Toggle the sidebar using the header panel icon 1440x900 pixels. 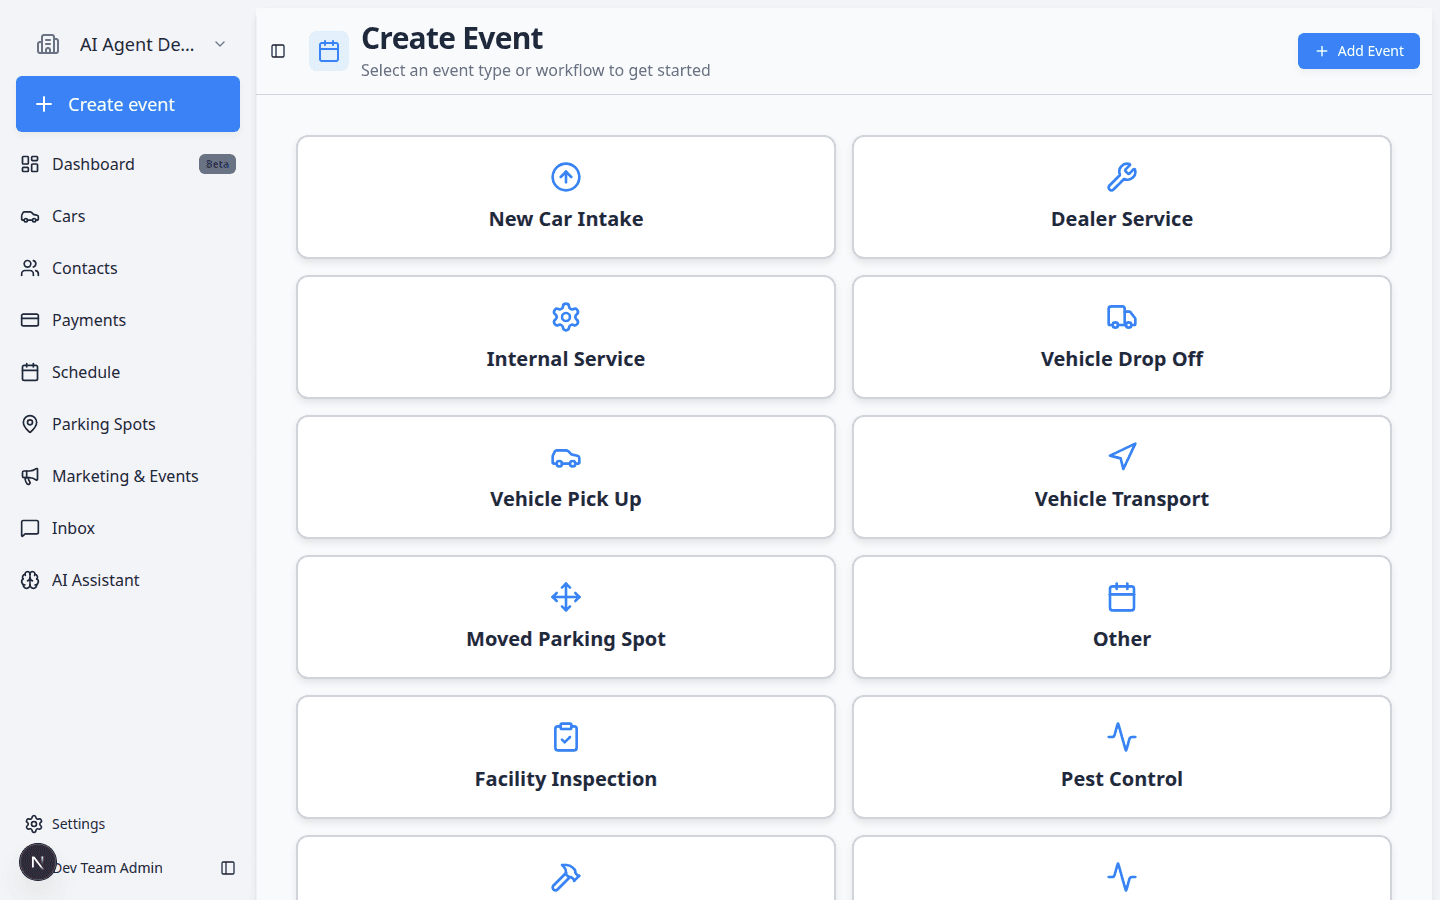coord(278,51)
